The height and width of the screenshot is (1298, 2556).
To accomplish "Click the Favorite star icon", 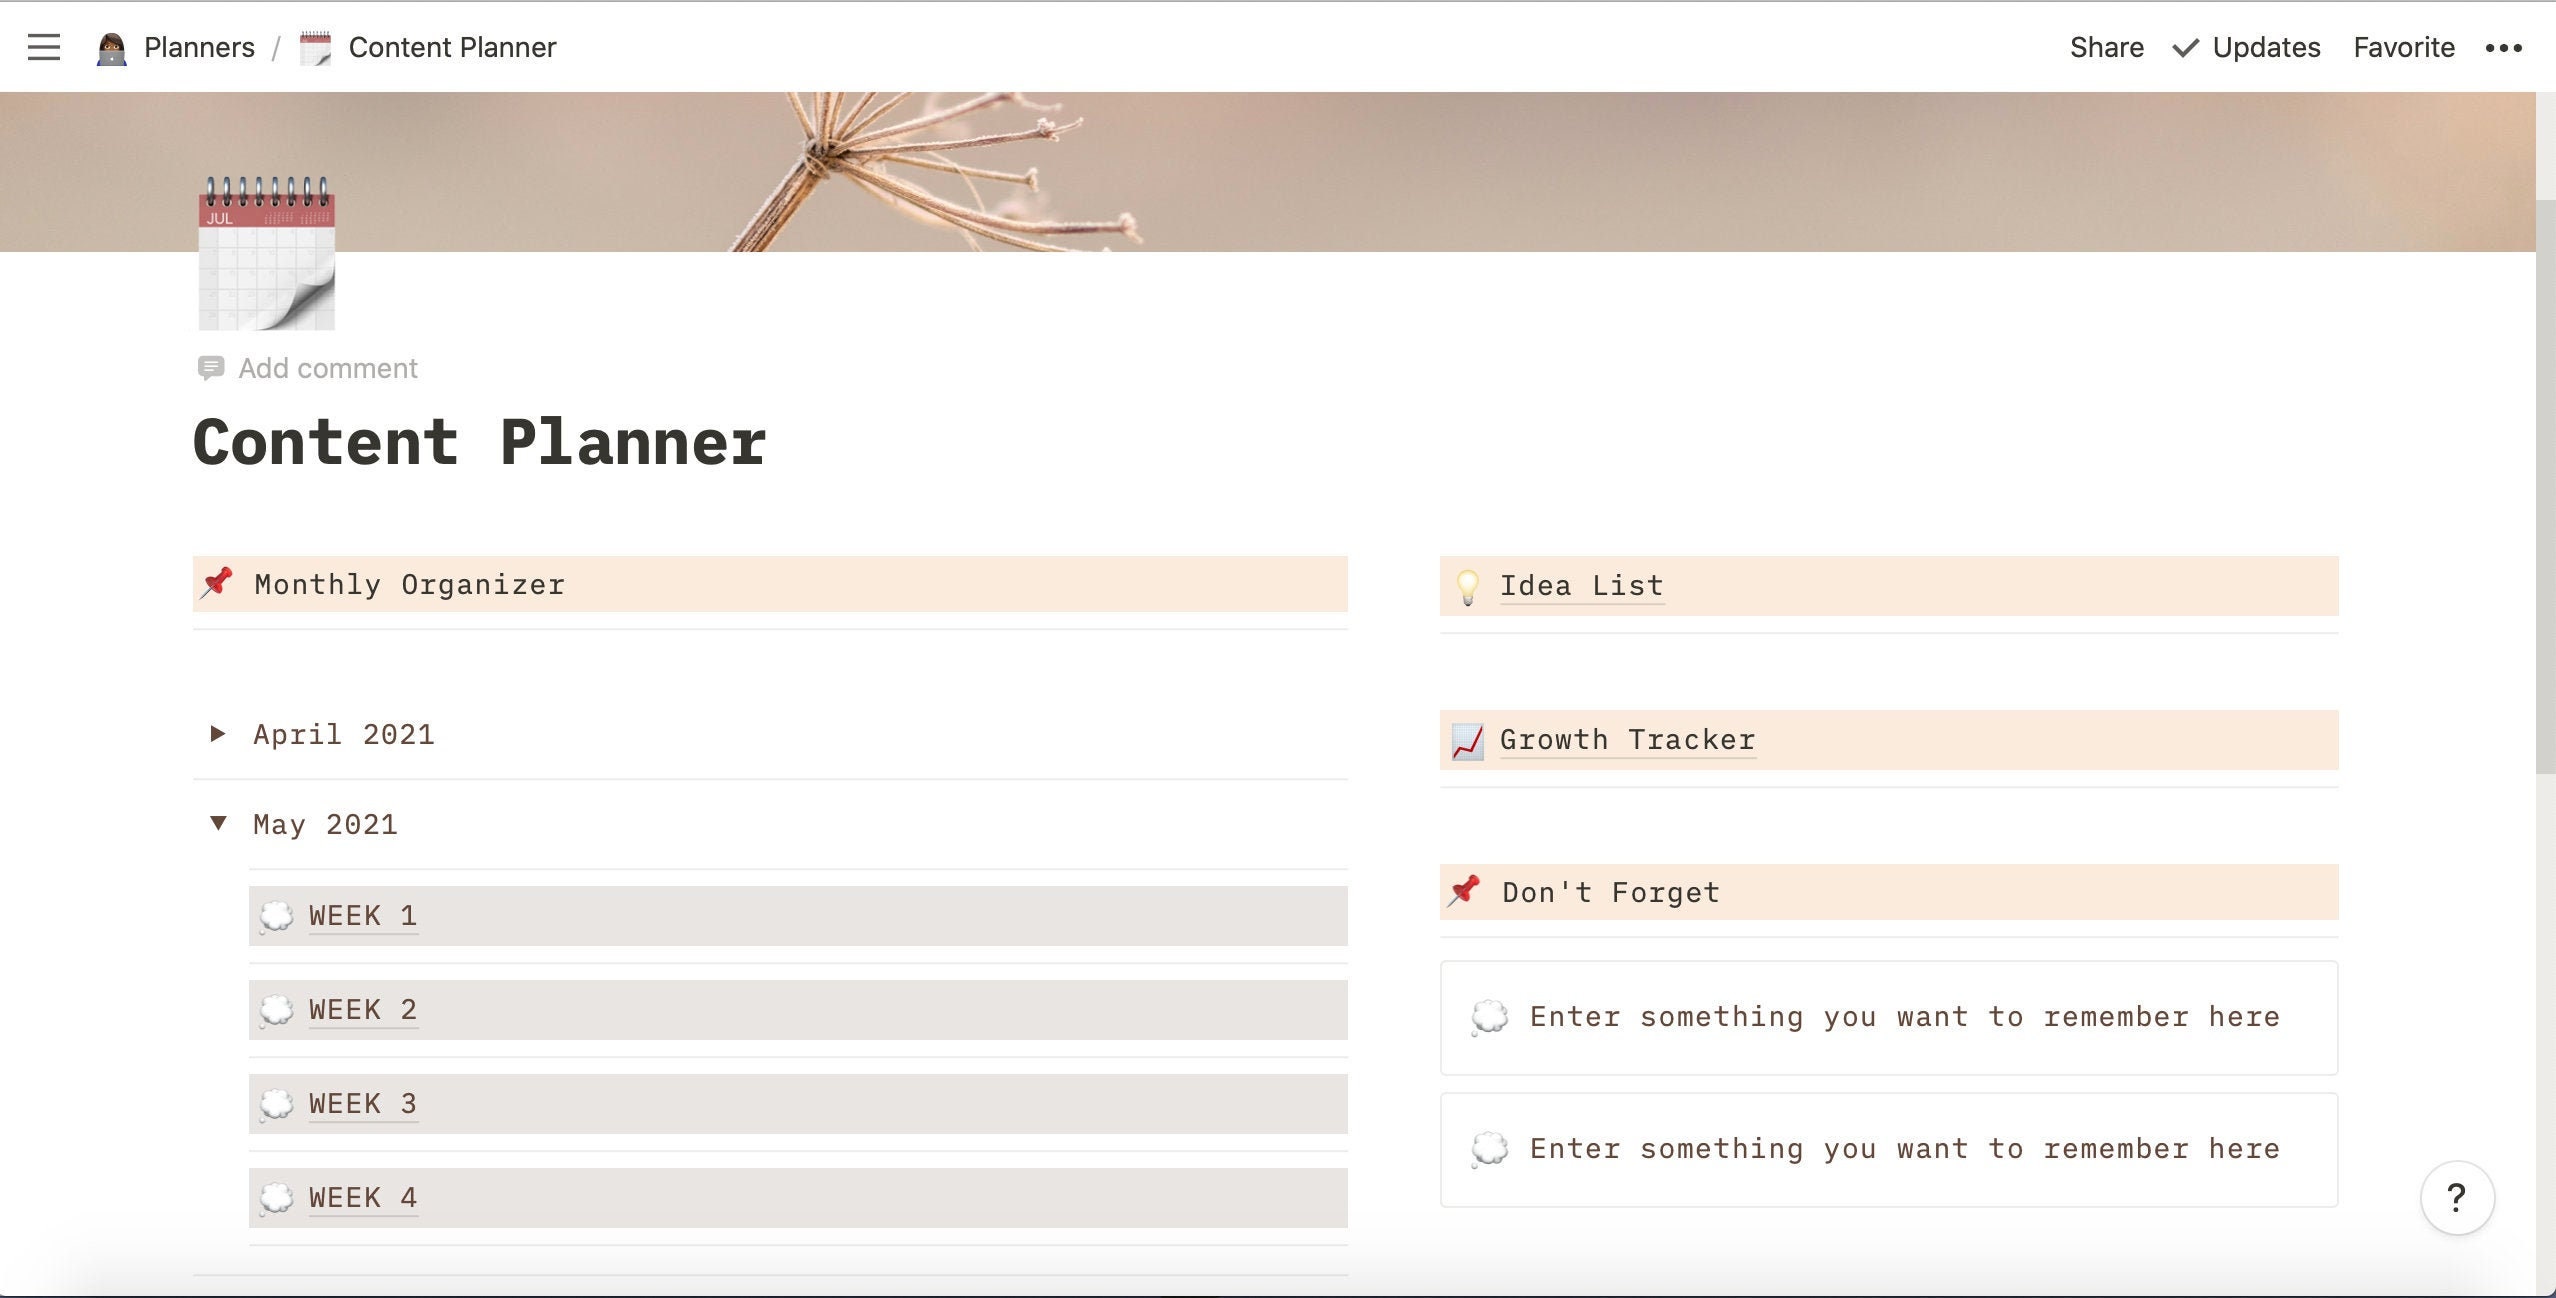I will (2404, 45).
